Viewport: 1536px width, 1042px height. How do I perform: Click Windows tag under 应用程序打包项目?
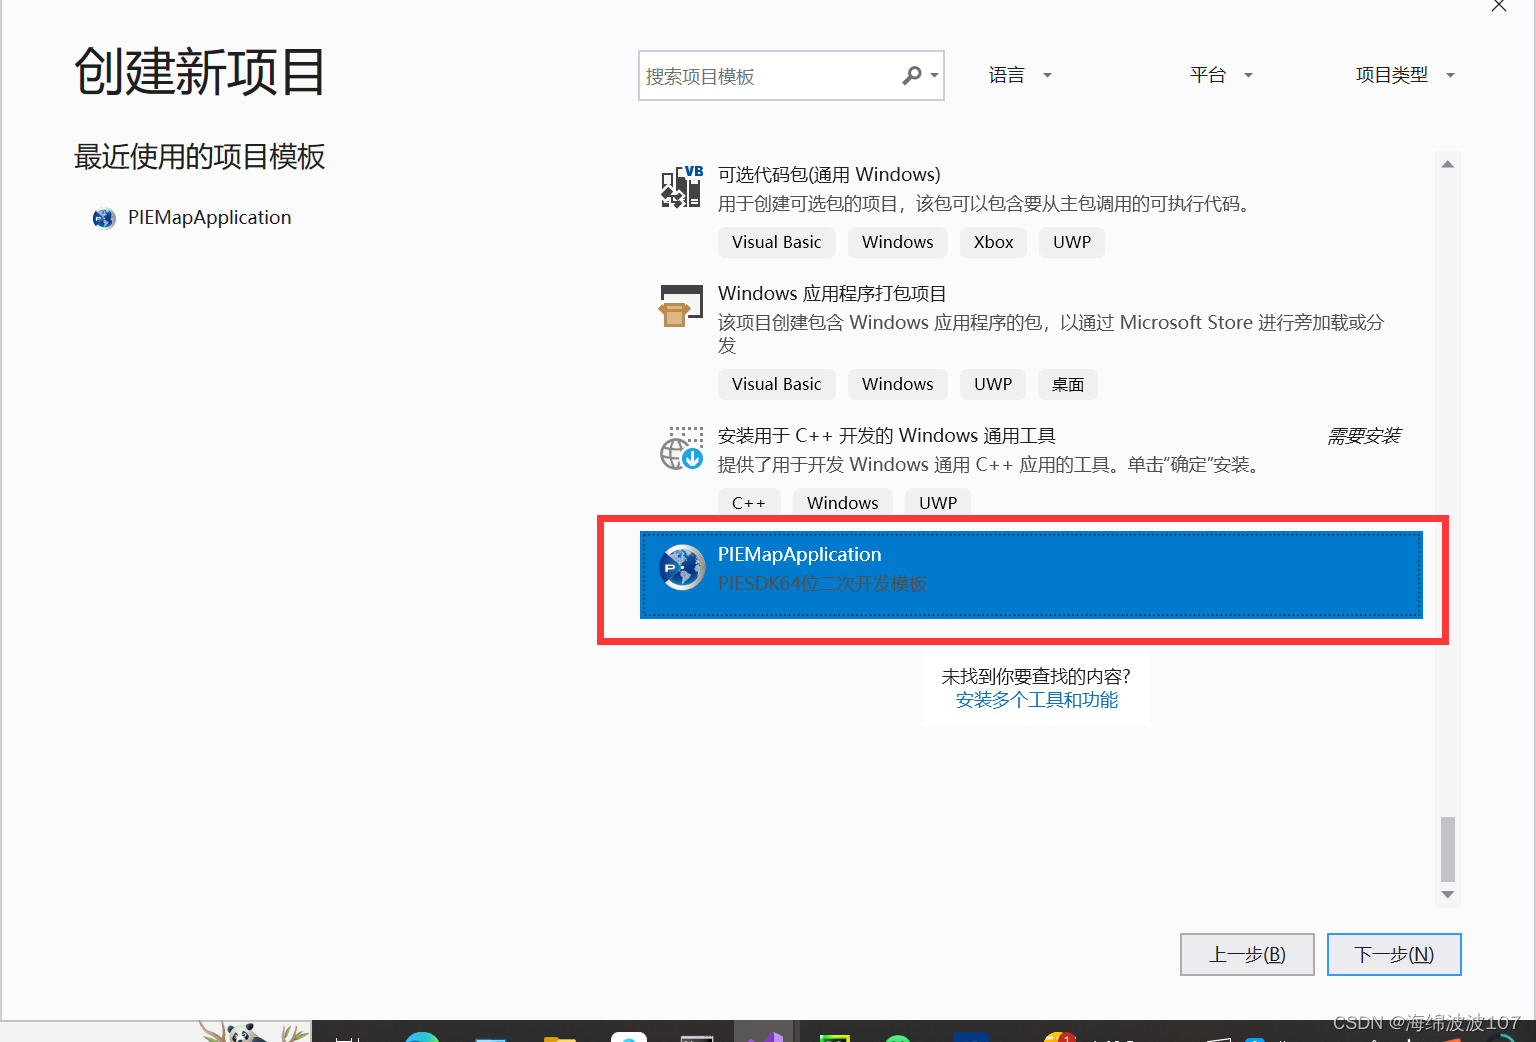897,384
